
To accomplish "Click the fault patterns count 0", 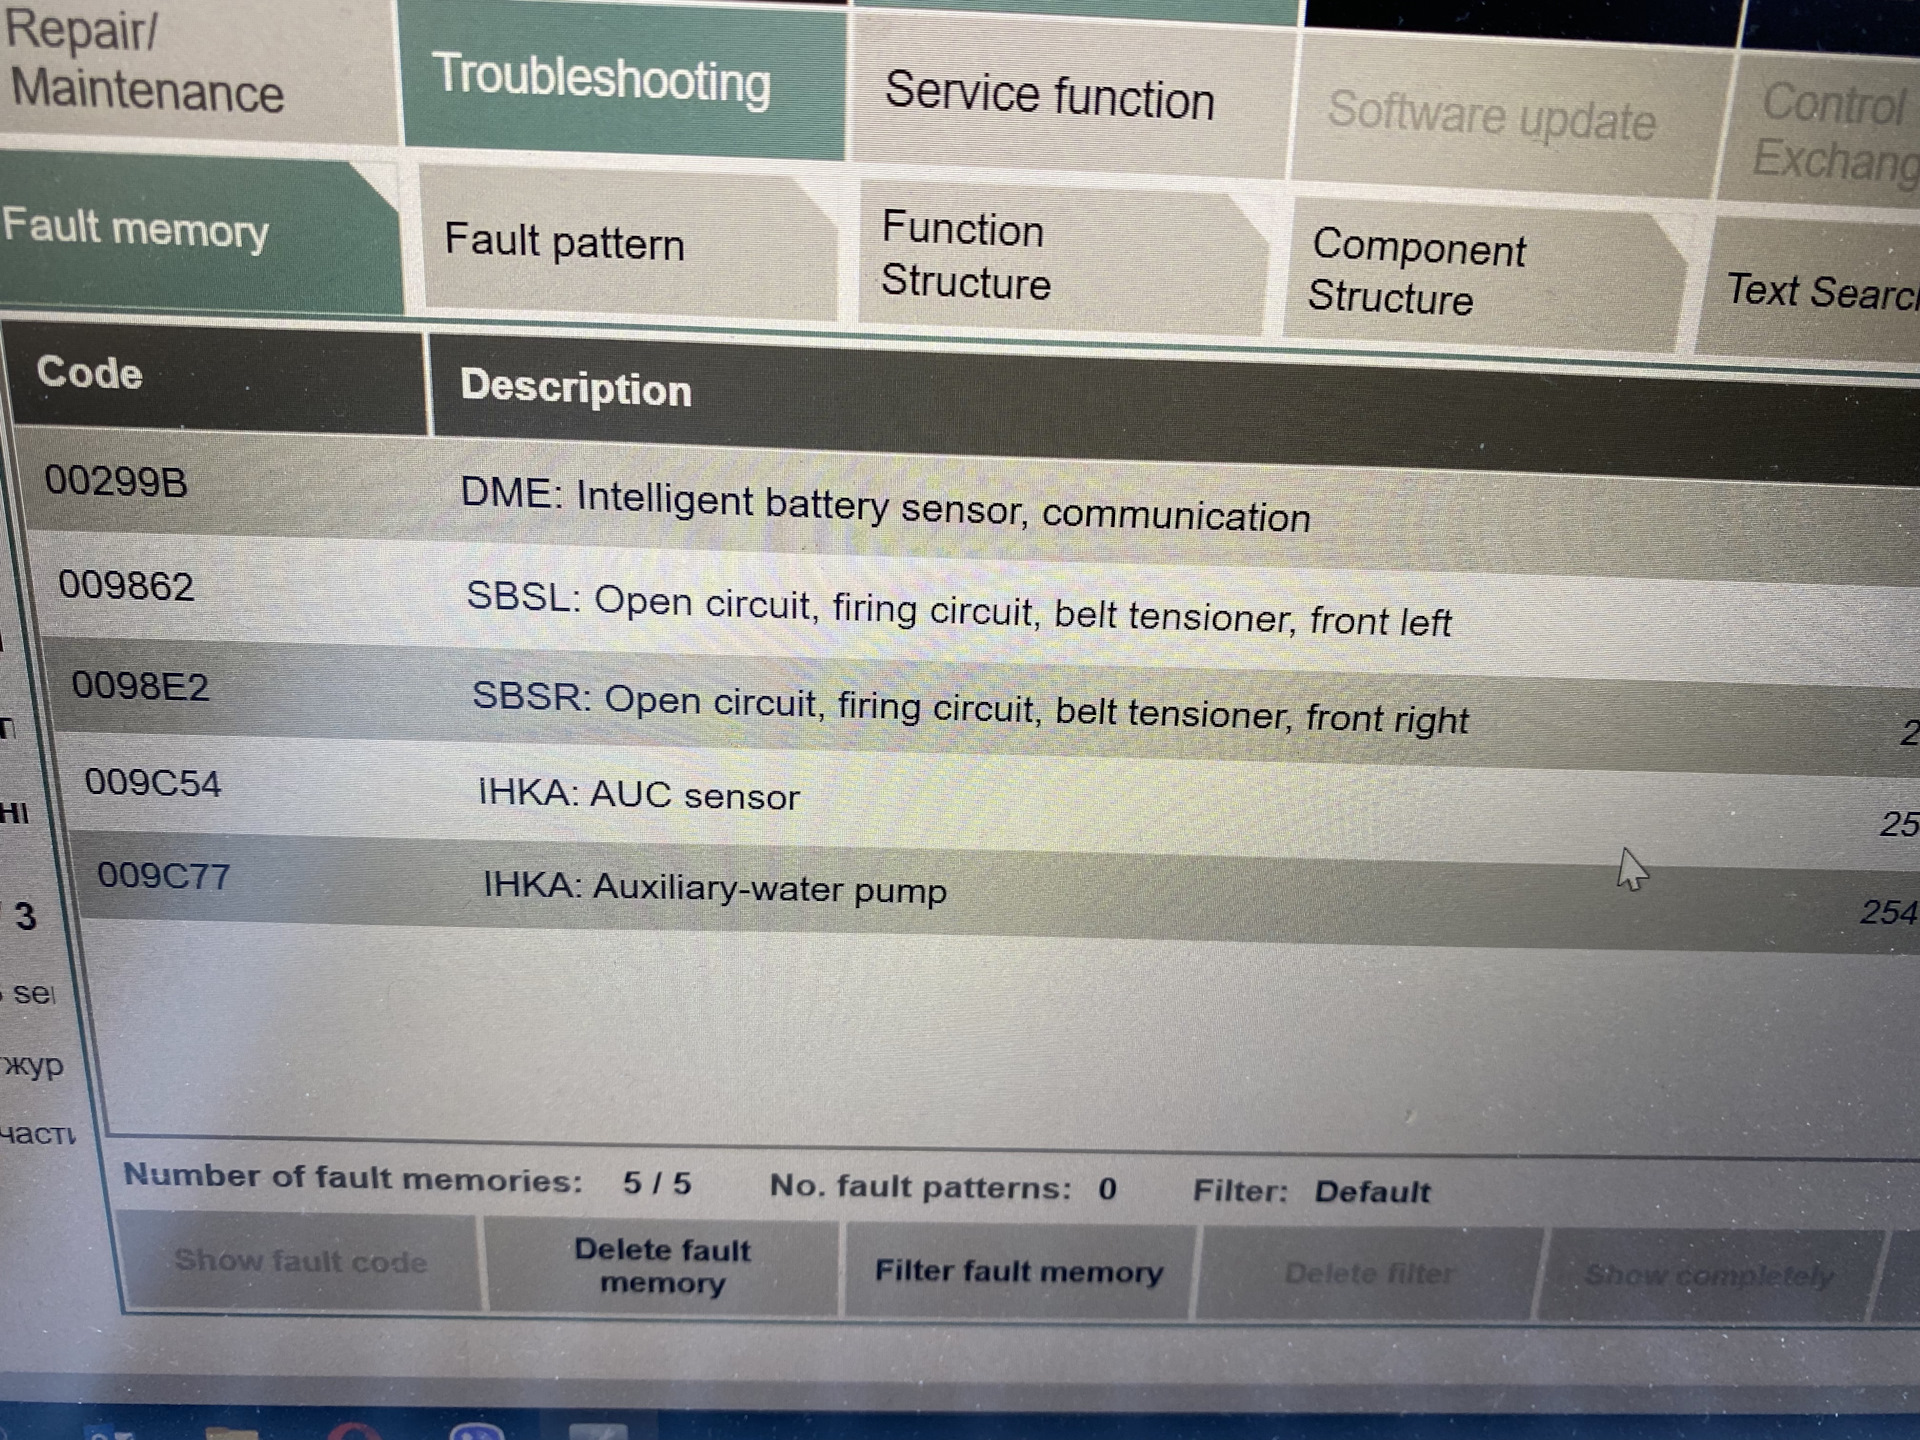I will coord(1107,1189).
